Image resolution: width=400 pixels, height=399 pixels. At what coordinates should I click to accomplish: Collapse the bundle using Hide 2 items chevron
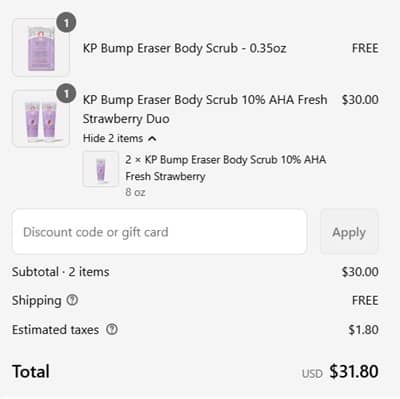pos(152,138)
